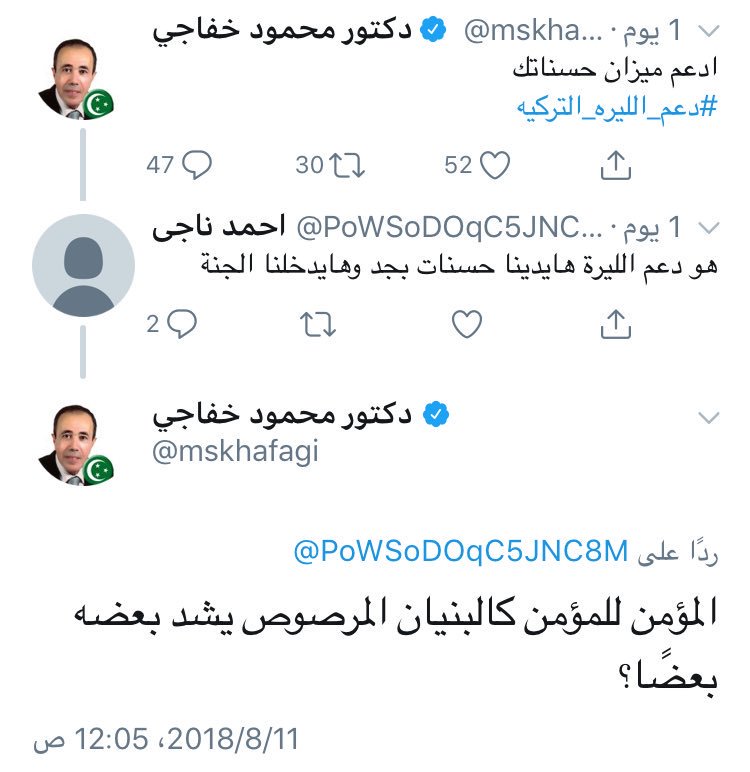Open the dropdown chevron on احمد ناجى's tweet
Viewport: 750px width, 772px height.
tap(709, 228)
